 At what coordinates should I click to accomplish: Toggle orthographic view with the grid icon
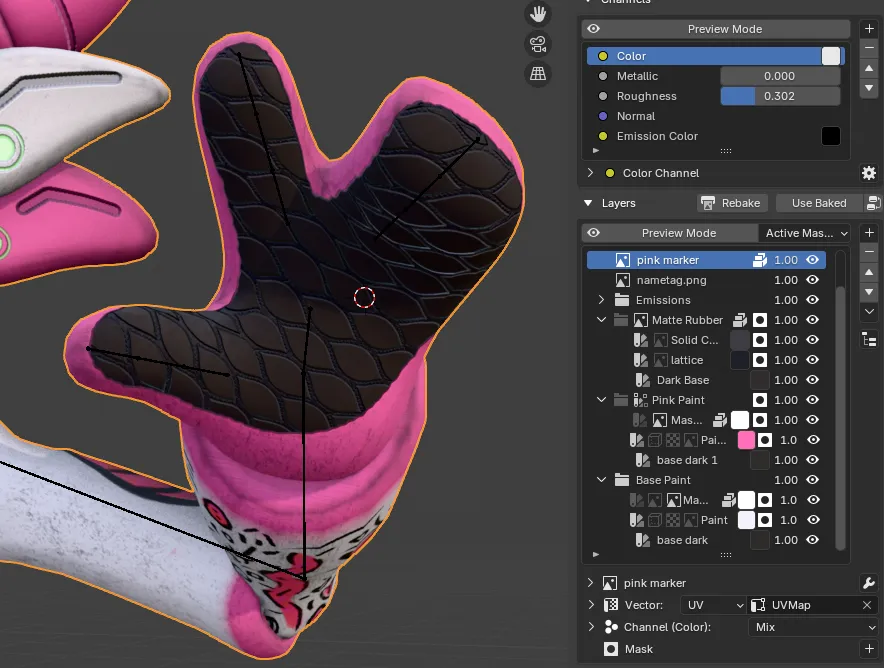[537, 74]
